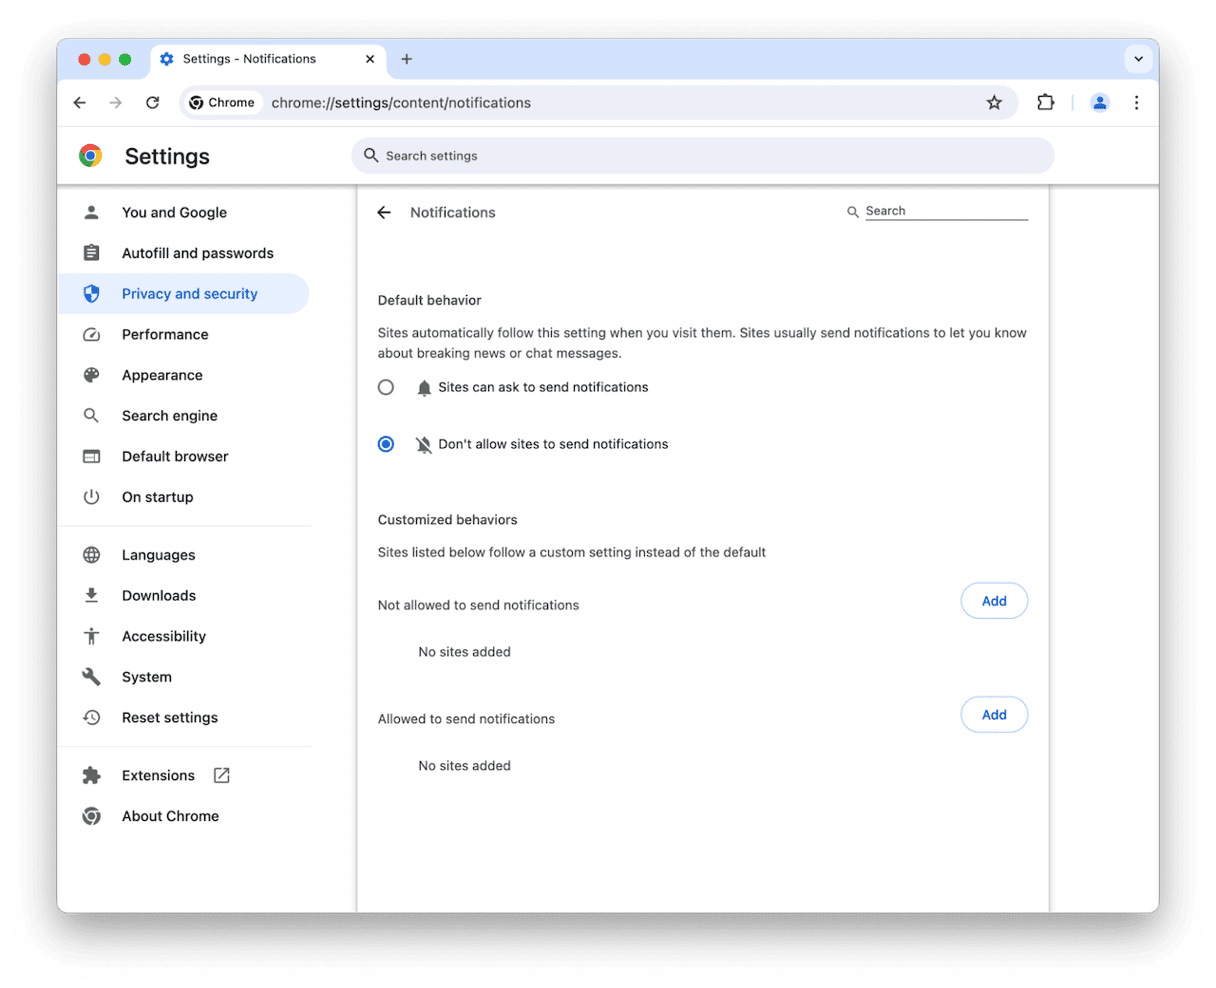Click the browser forward arrow
Image resolution: width=1216 pixels, height=988 pixels.
[x=116, y=103]
